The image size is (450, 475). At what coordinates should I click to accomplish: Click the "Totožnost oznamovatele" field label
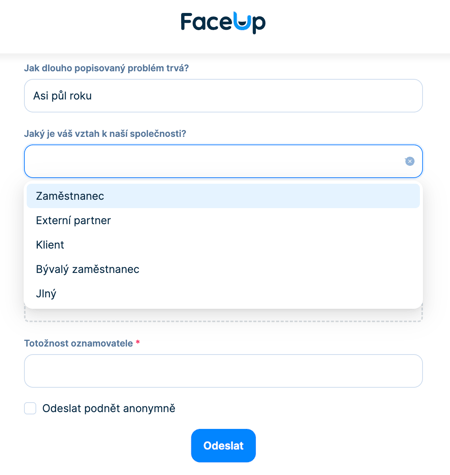[78, 343]
